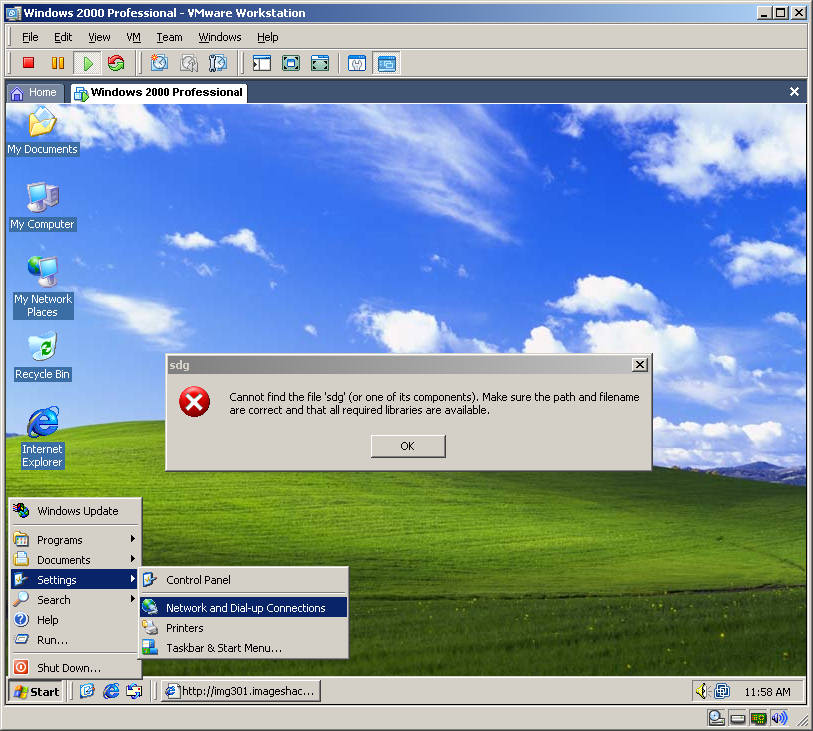Open Taskbar & Start Menu... settings
Screen dimensions: 813x731
coord(243,648)
